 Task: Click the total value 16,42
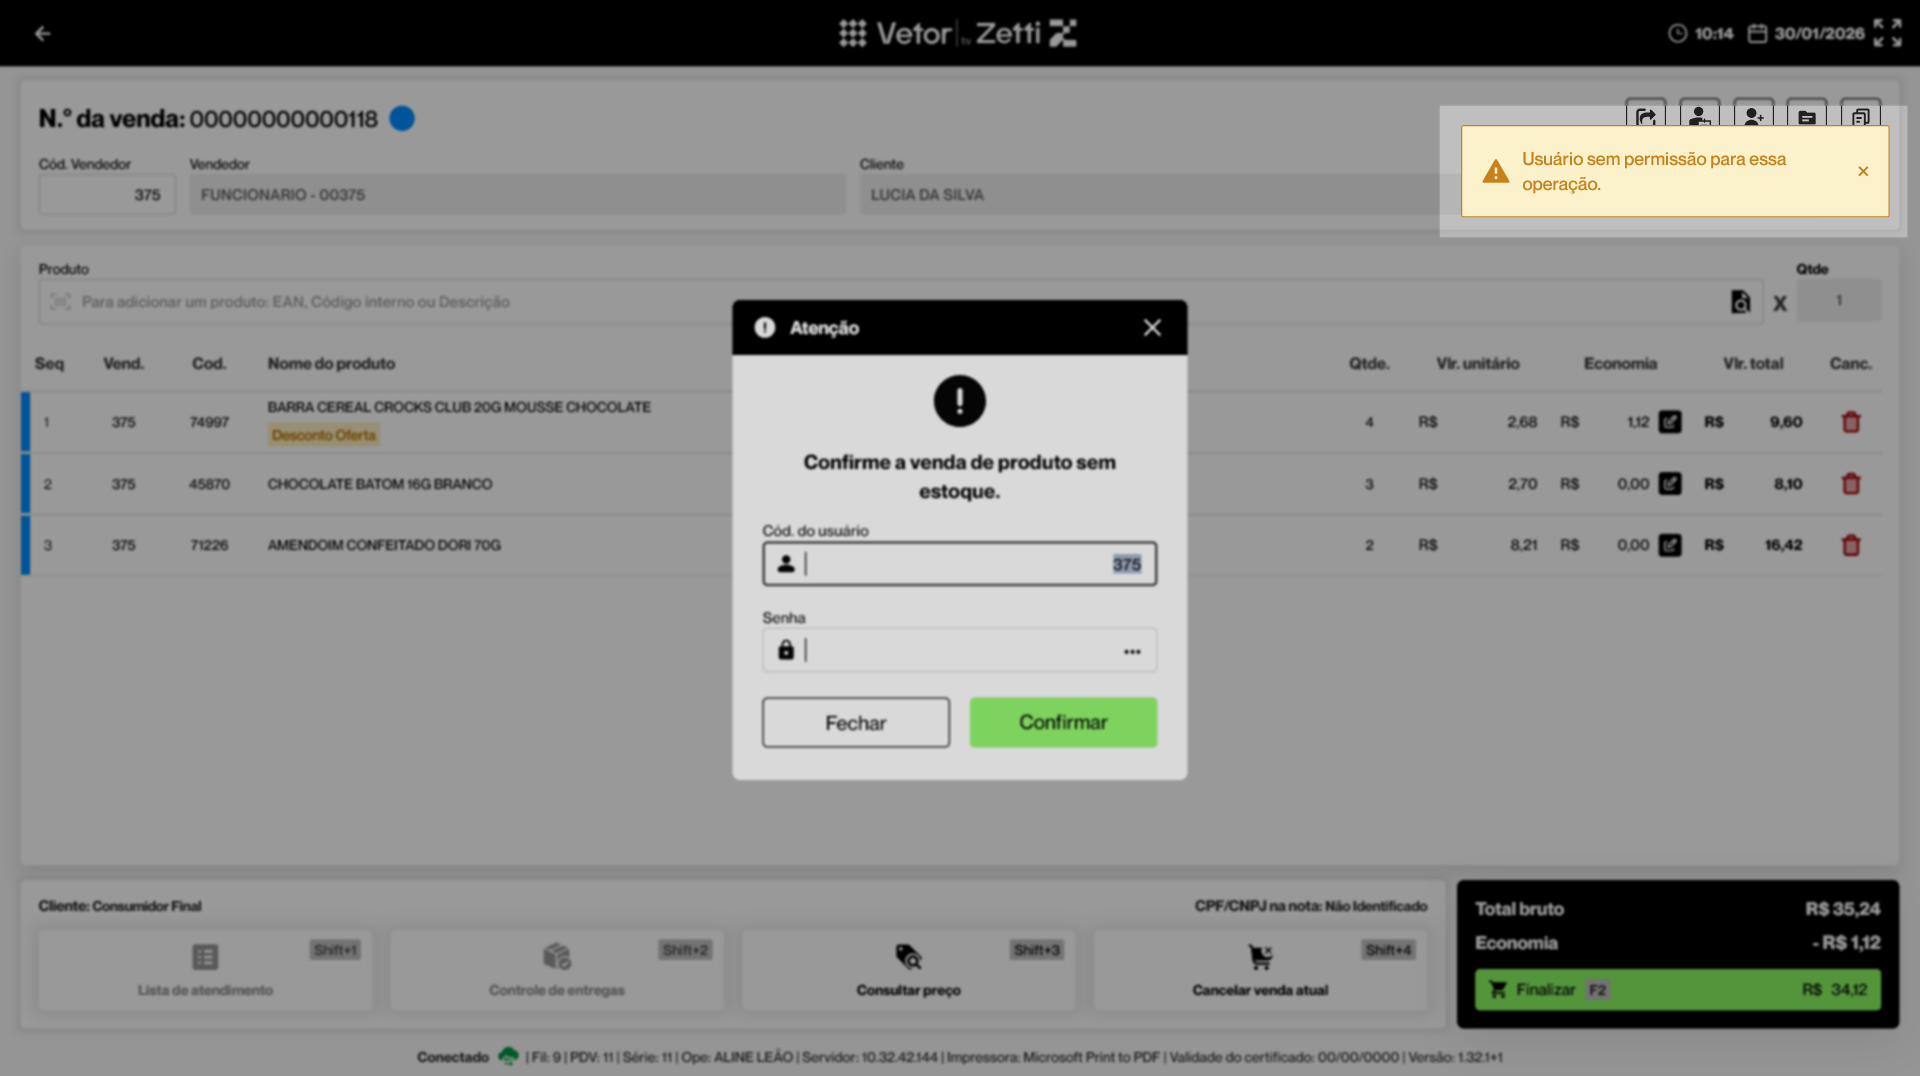1783,545
